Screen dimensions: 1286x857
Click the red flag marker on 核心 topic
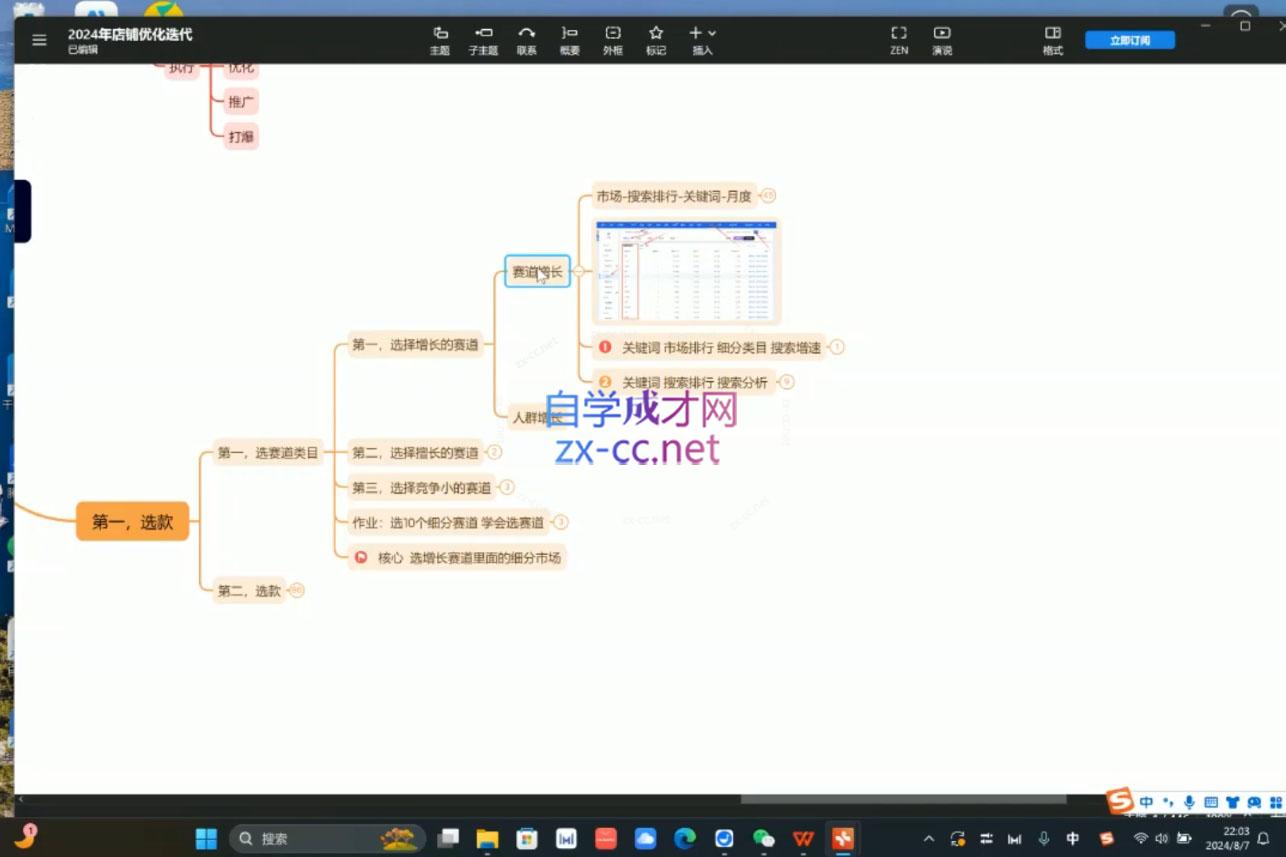click(x=361, y=558)
